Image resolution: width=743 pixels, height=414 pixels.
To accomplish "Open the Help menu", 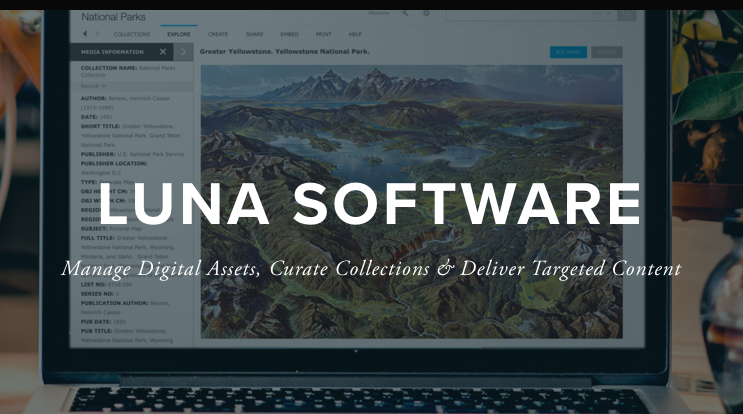I will tap(355, 34).
